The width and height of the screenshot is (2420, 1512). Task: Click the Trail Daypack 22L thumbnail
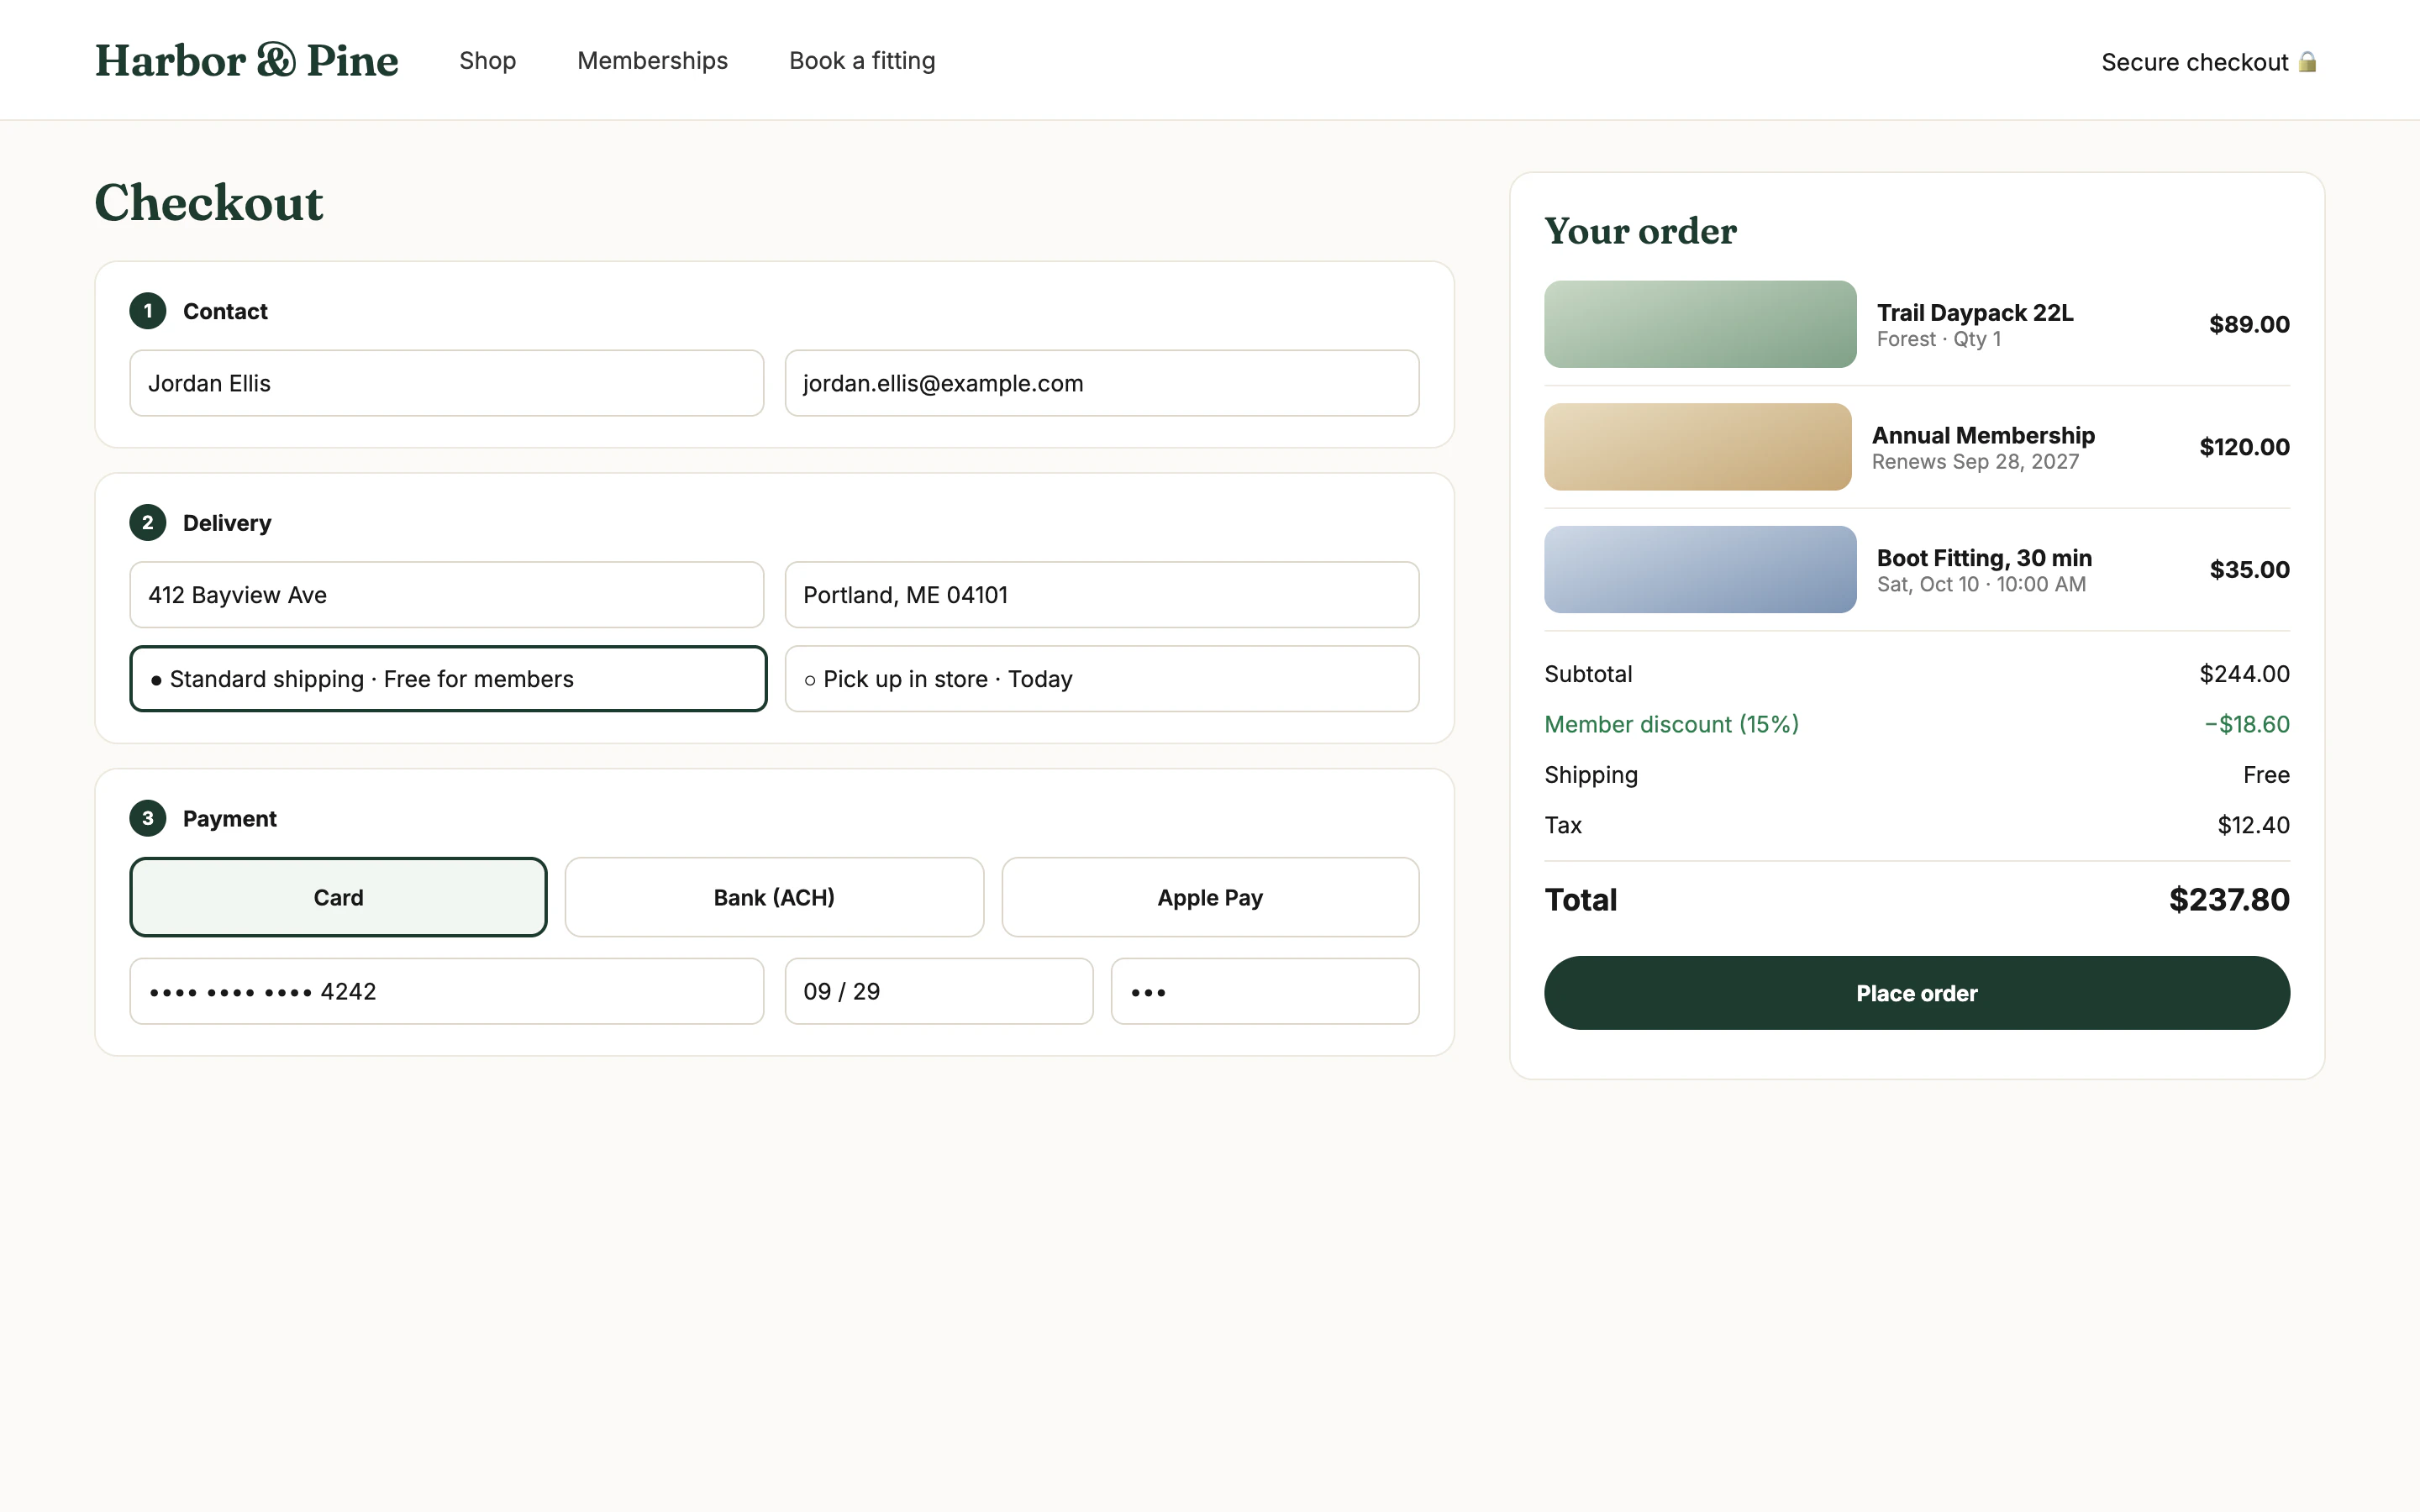click(1700, 324)
